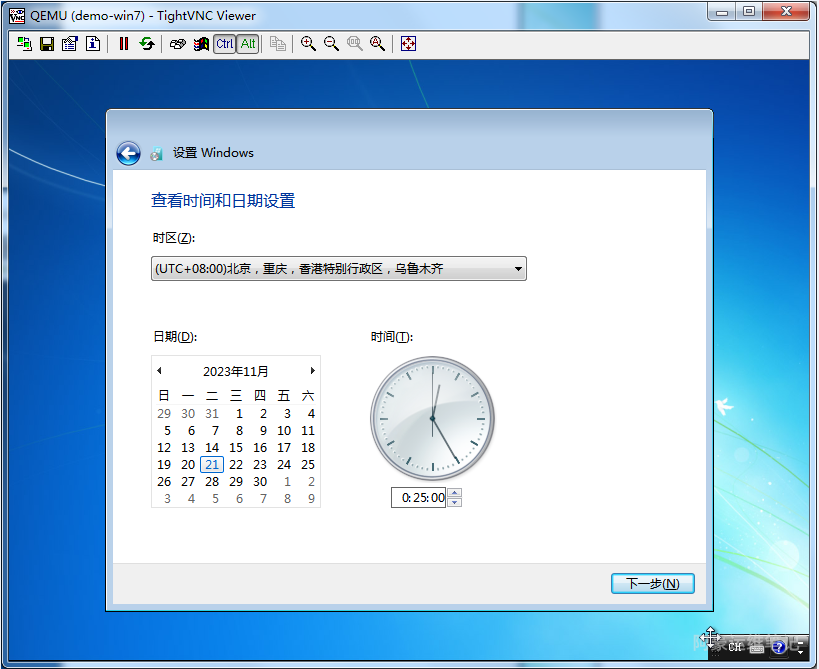
Task: Click the New Connection toolbar icon
Action: [24, 44]
